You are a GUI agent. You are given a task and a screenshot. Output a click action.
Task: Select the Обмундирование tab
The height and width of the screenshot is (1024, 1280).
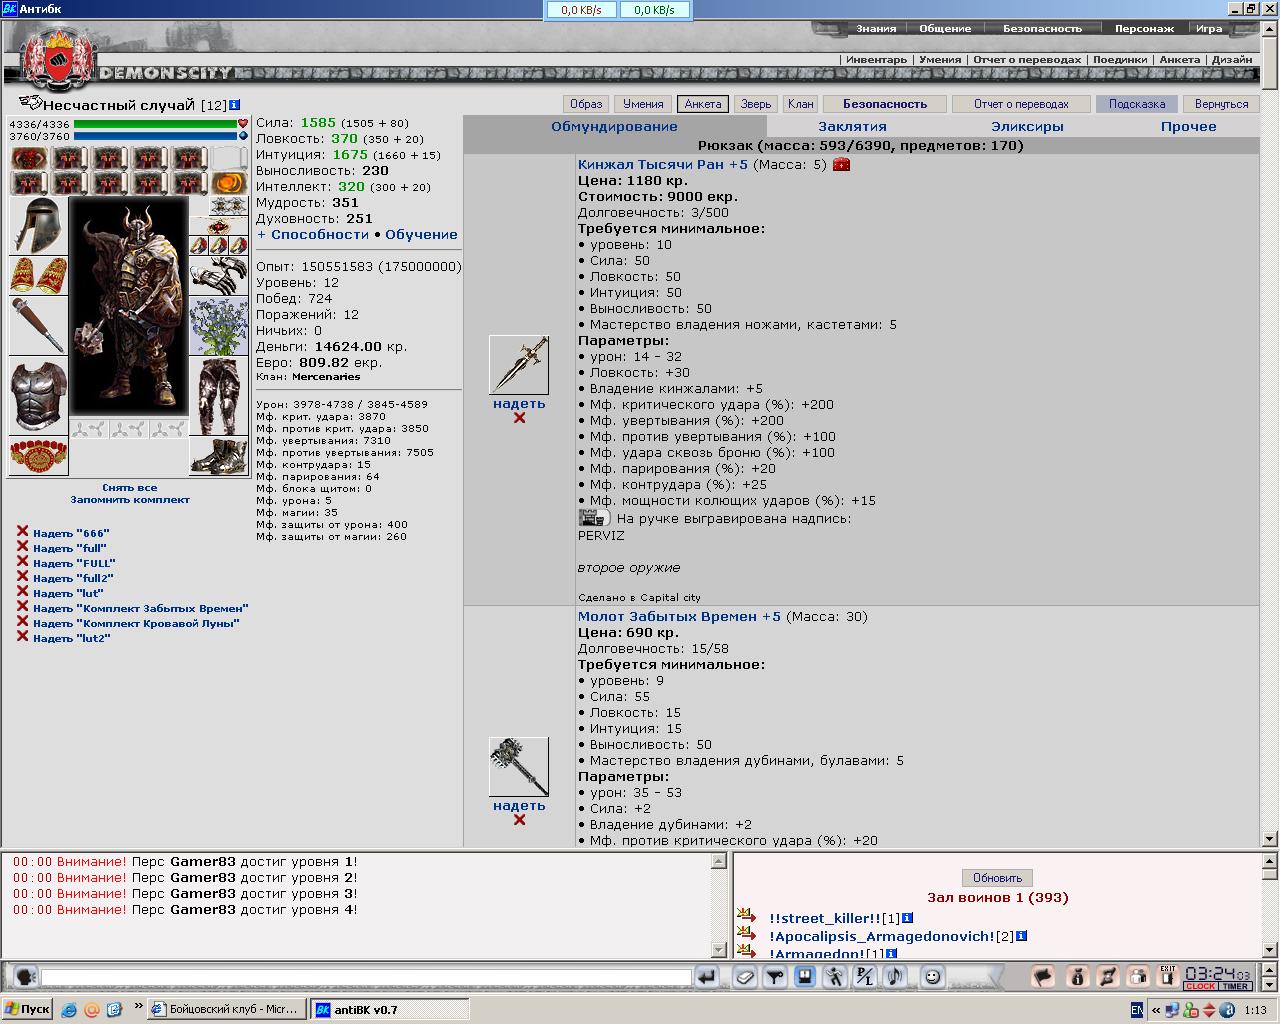tap(614, 126)
